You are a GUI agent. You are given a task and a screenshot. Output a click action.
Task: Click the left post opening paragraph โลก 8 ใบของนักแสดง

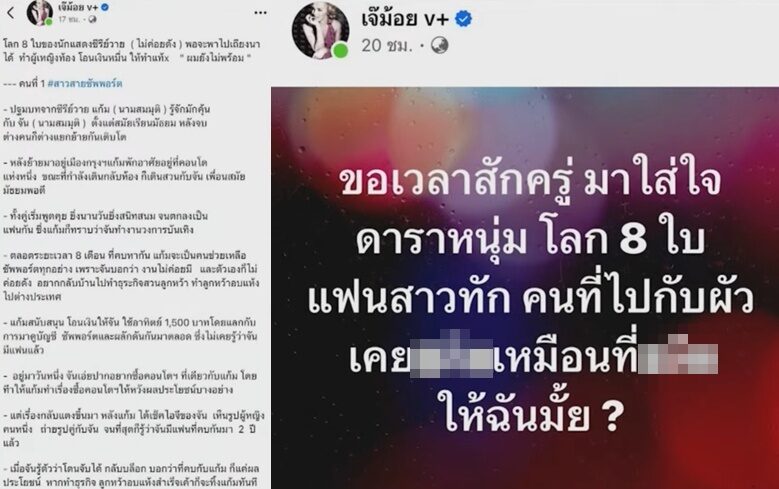(132, 51)
